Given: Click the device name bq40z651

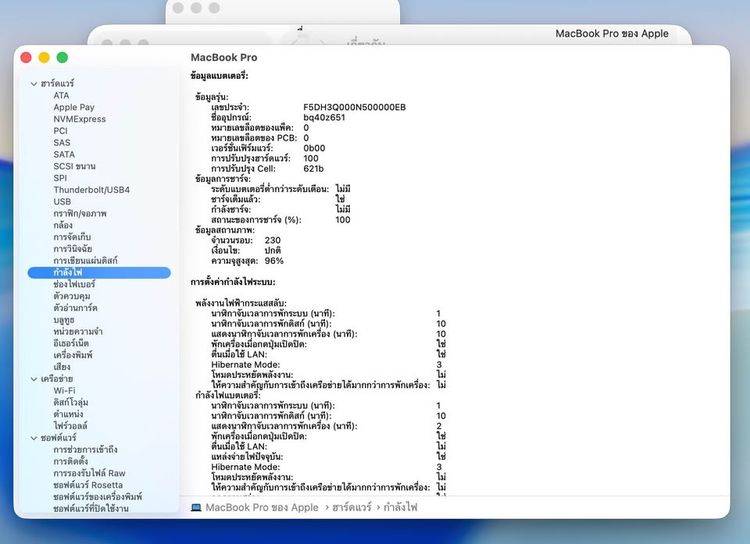Looking at the screenshot, I should (324, 117).
